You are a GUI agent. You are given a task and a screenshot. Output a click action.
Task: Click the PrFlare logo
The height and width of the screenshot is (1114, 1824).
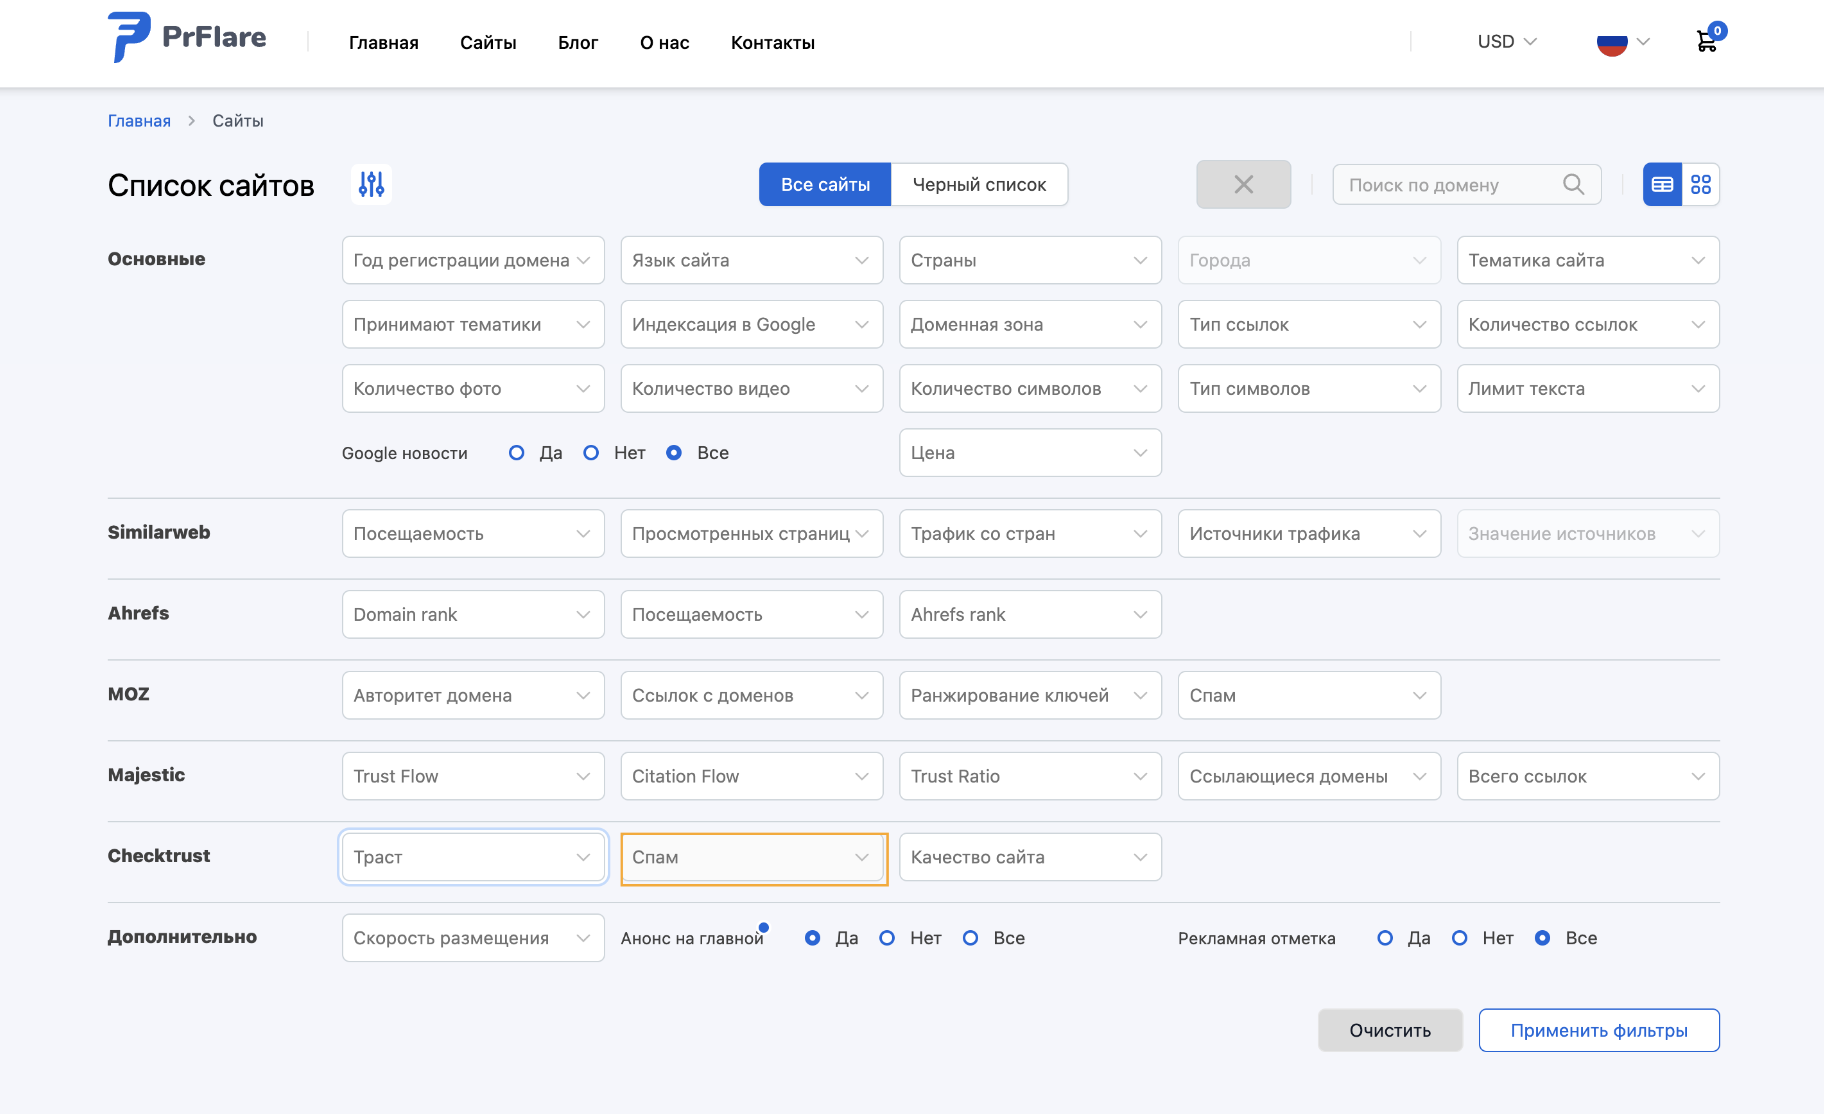click(187, 38)
